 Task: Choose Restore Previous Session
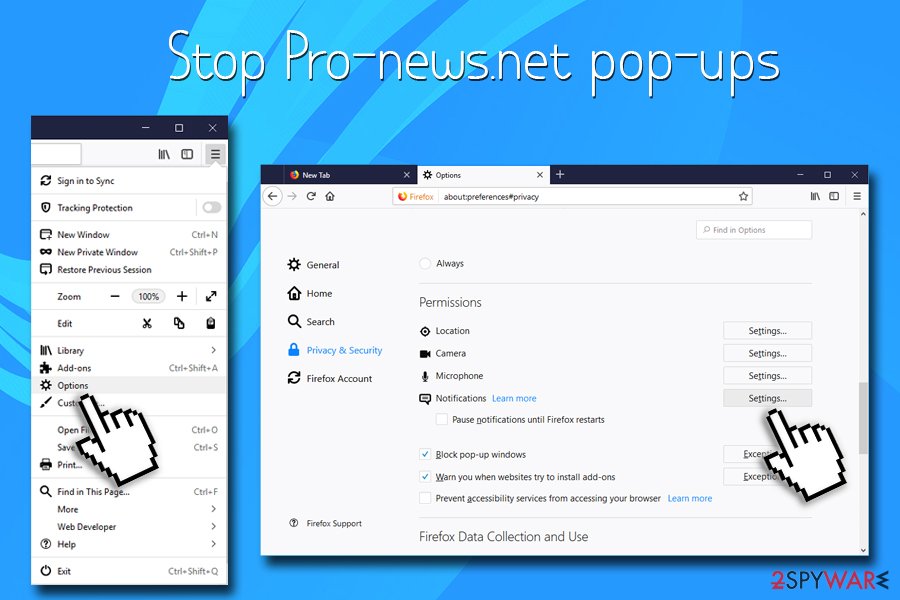point(129,269)
